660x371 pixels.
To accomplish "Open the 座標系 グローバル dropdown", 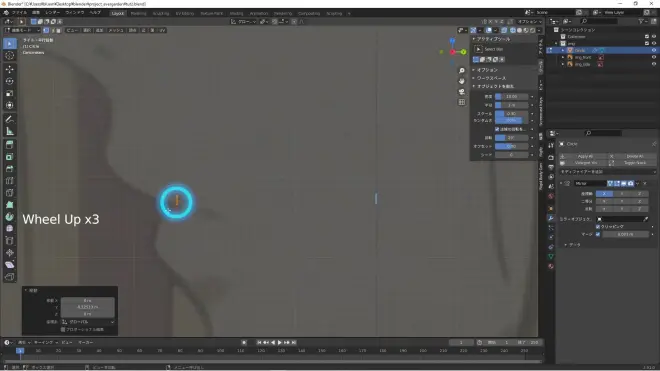I will (88, 322).
